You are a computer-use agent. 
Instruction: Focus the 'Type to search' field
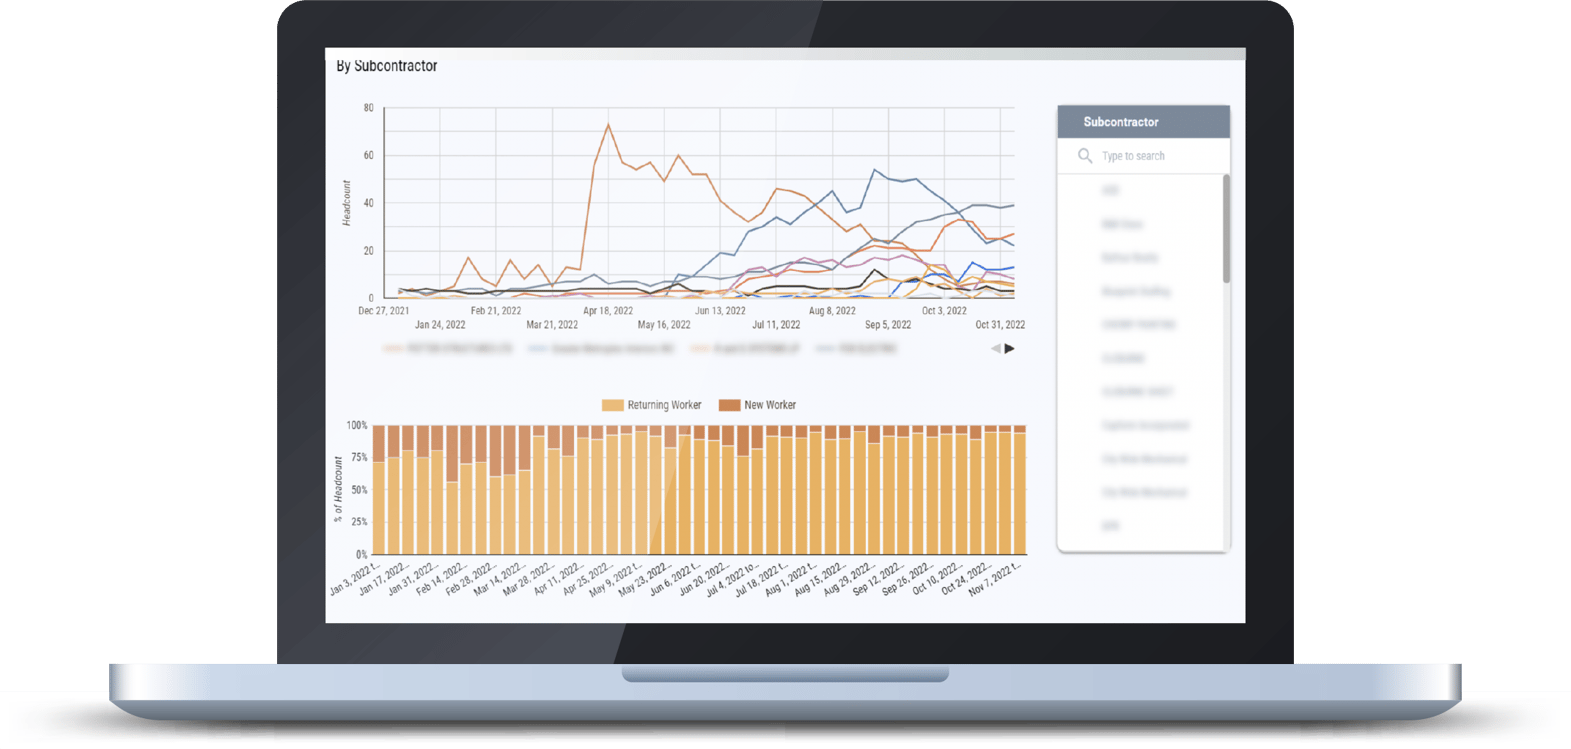[x=1143, y=156]
